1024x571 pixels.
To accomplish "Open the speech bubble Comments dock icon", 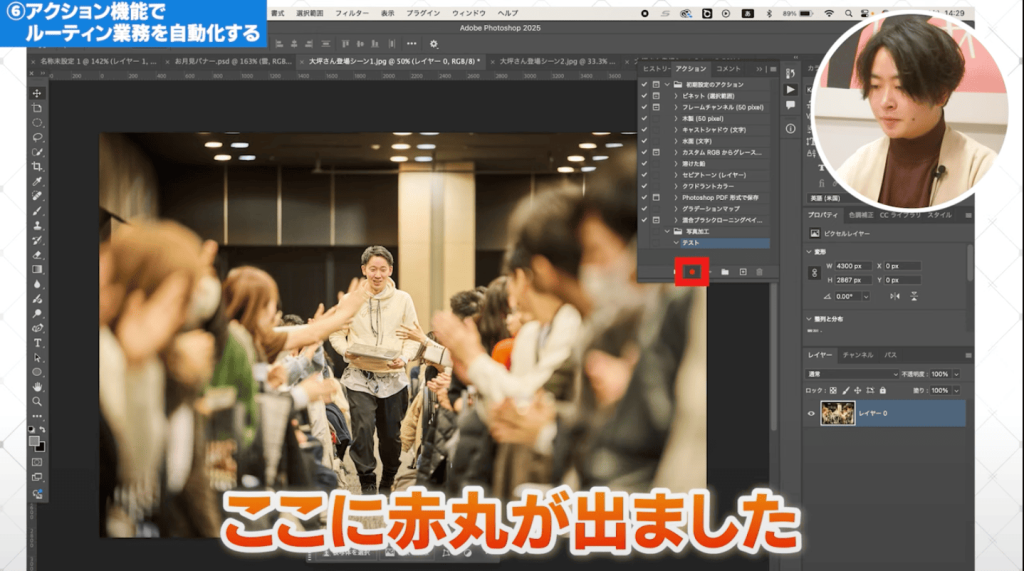I will 790,105.
